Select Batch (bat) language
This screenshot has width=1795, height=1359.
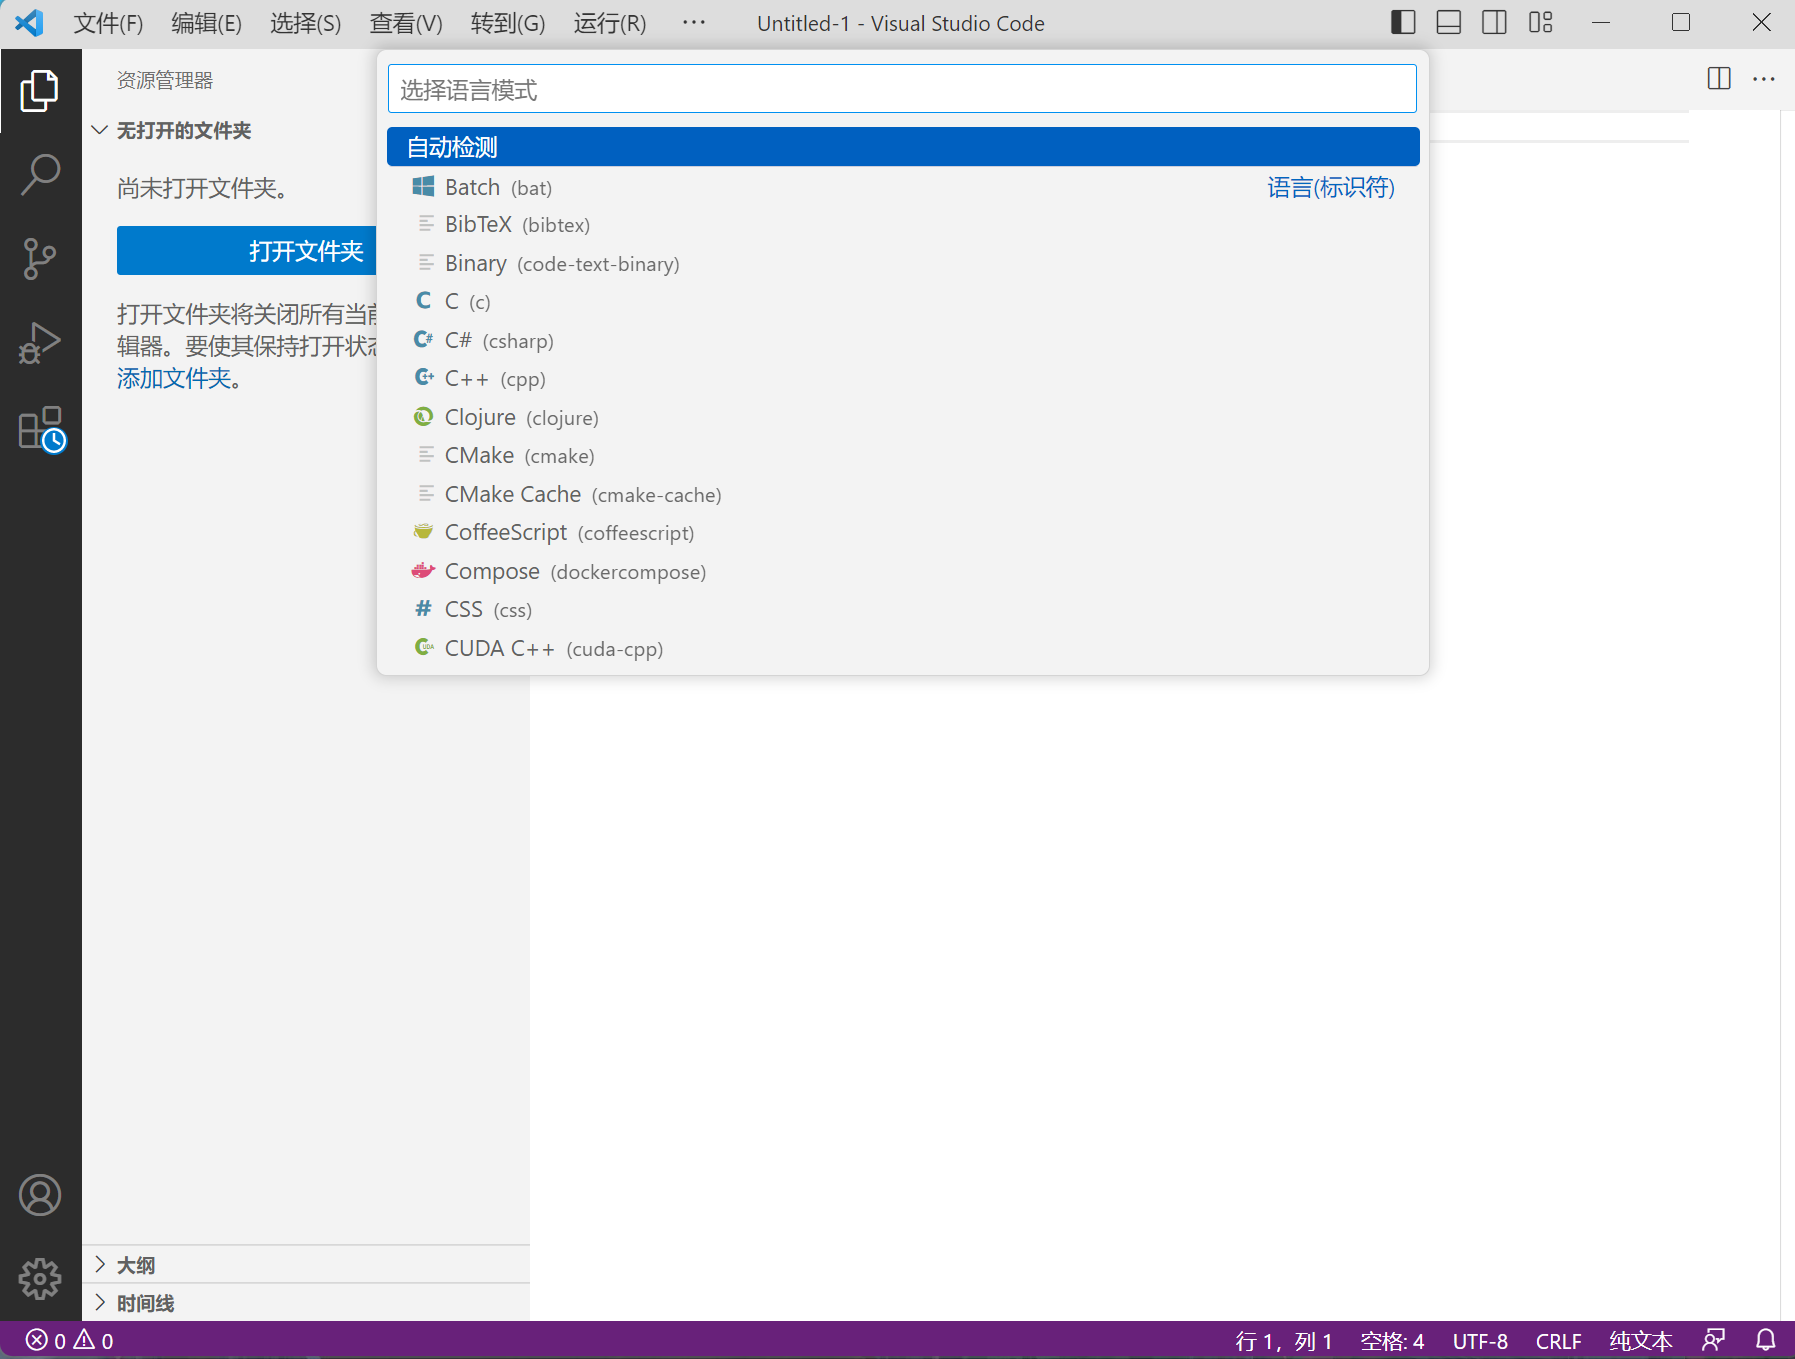[x=903, y=187]
